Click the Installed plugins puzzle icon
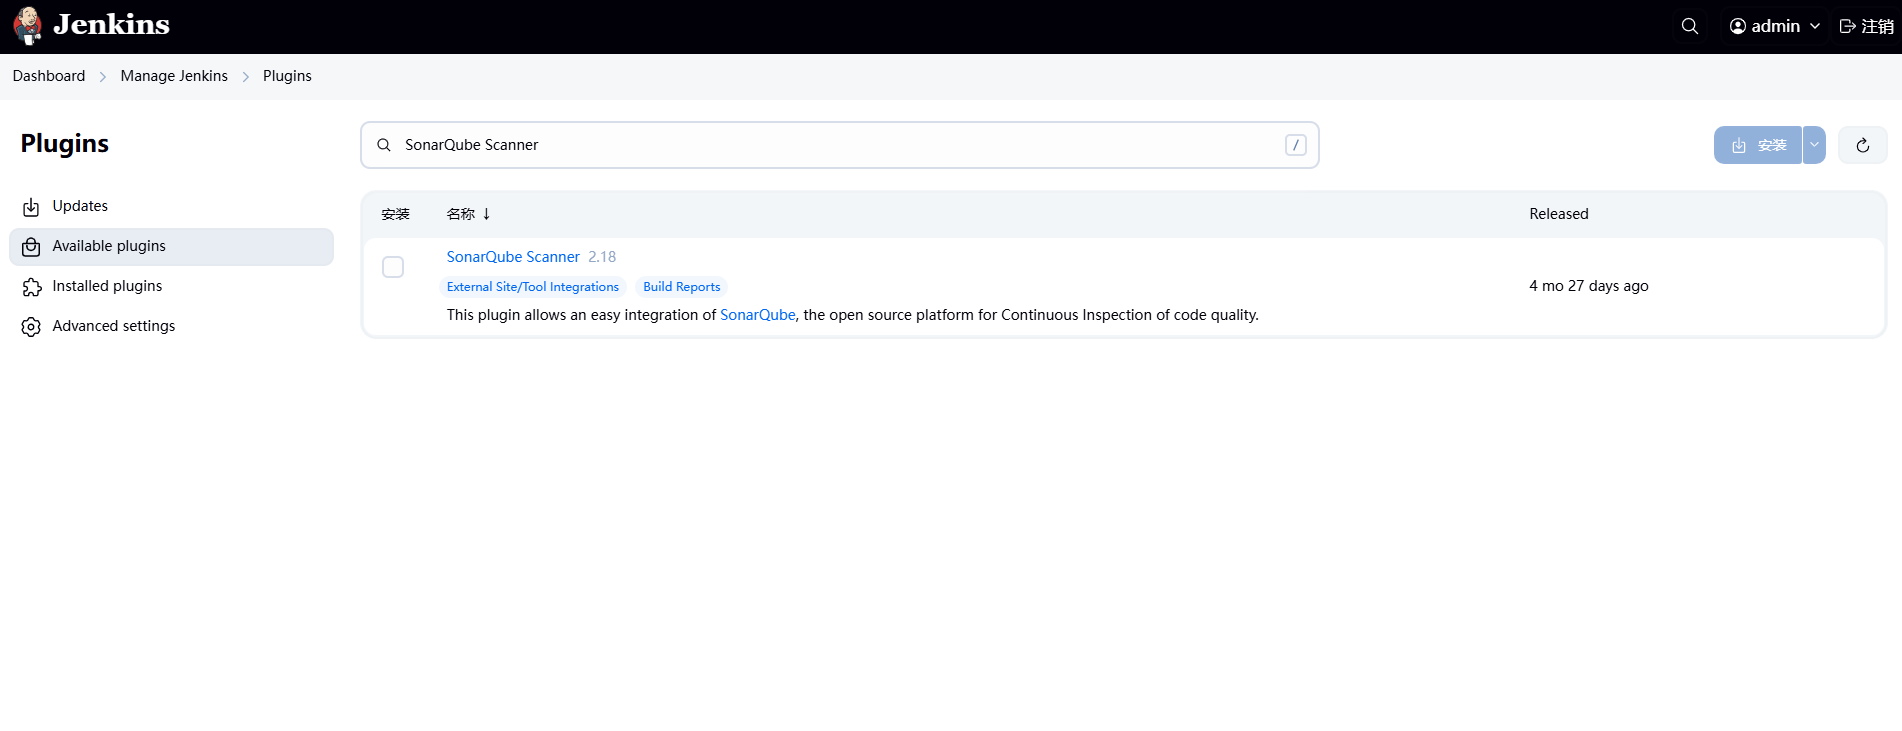The image size is (1902, 731). click(31, 287)
